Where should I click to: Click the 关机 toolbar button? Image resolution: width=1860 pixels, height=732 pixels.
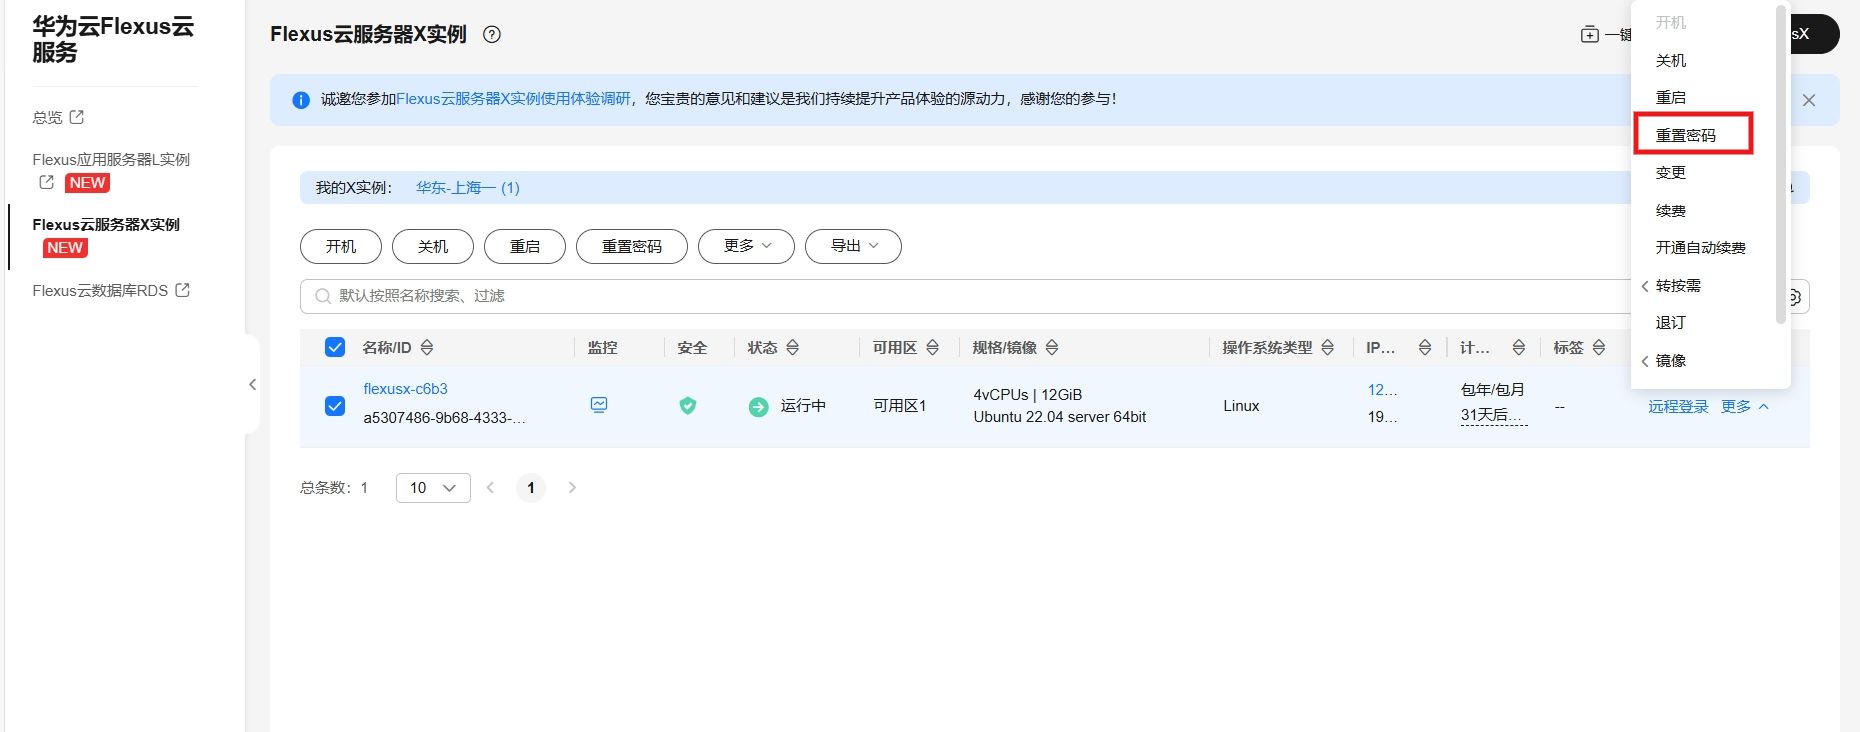click(433, 246)
